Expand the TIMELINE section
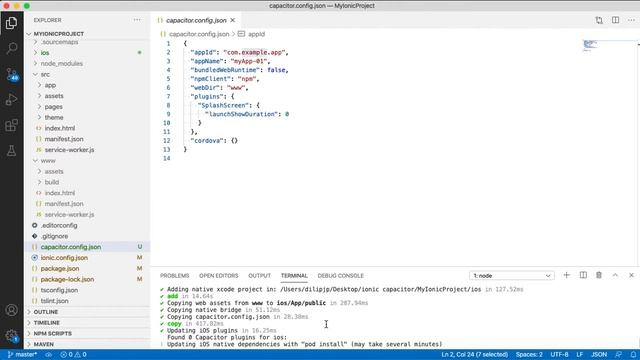 pos(47,322)
